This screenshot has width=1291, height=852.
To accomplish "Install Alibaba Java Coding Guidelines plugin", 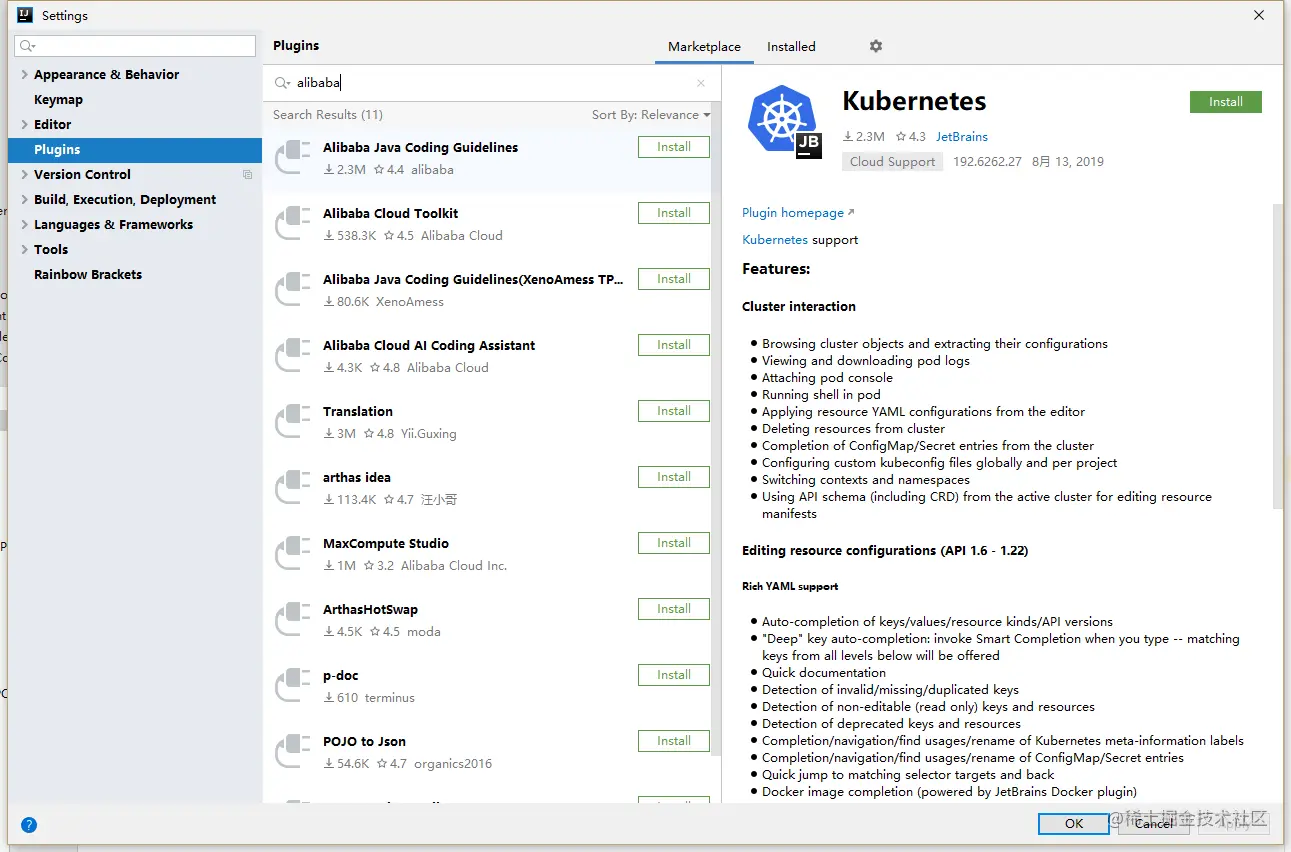I will click(674, 147).
